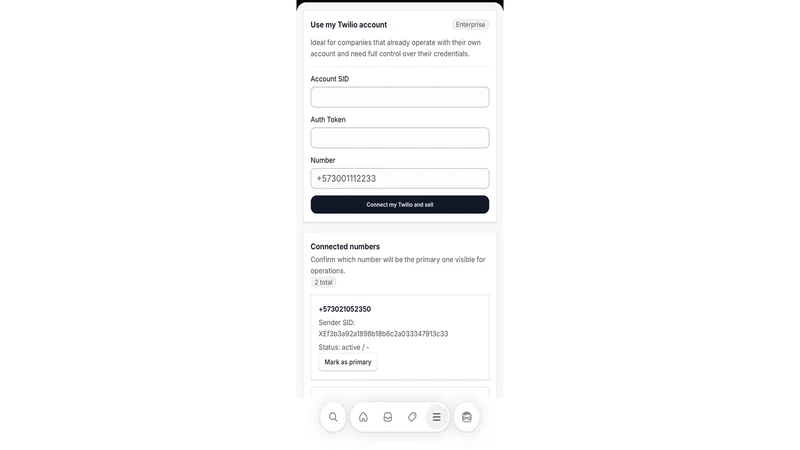Viewport: 800px width, 450px height.
Task: Click the Status: active line
Action: [x=344, y=347]
